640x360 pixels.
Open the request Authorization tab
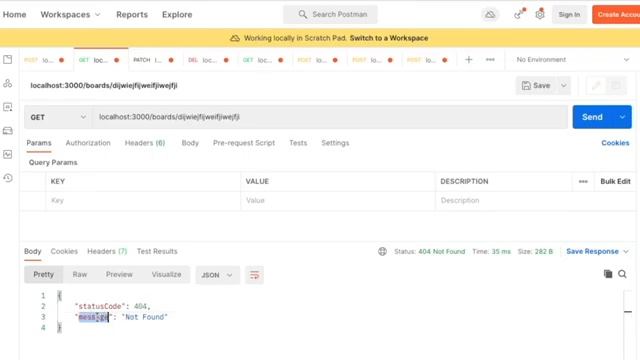tap(88, 143)
